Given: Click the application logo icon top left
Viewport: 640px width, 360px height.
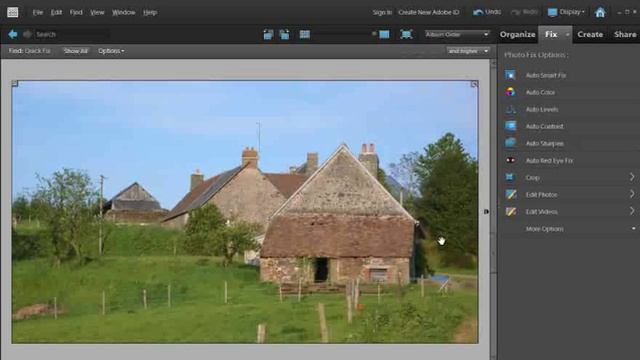Looking at the screenshot, I should coord(13,12).
